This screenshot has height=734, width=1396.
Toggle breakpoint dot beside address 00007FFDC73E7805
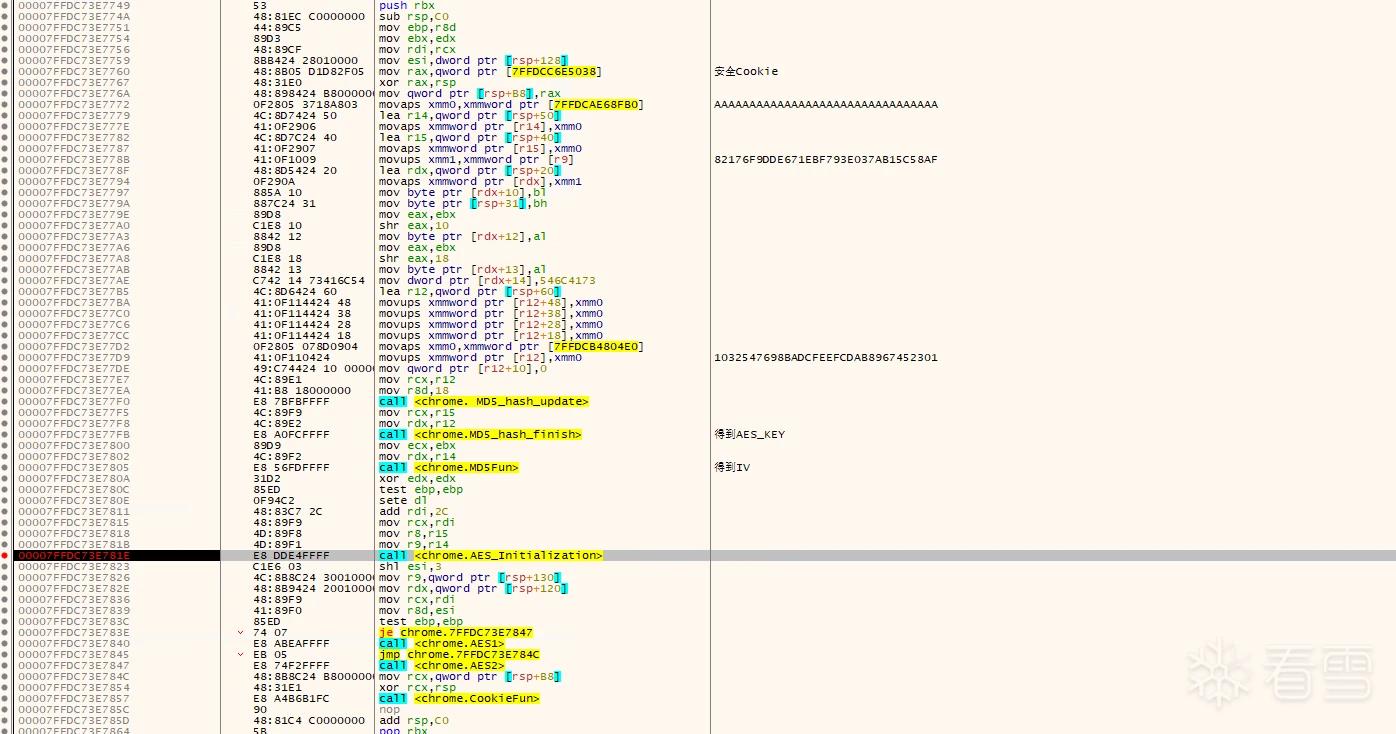(5, 467)
